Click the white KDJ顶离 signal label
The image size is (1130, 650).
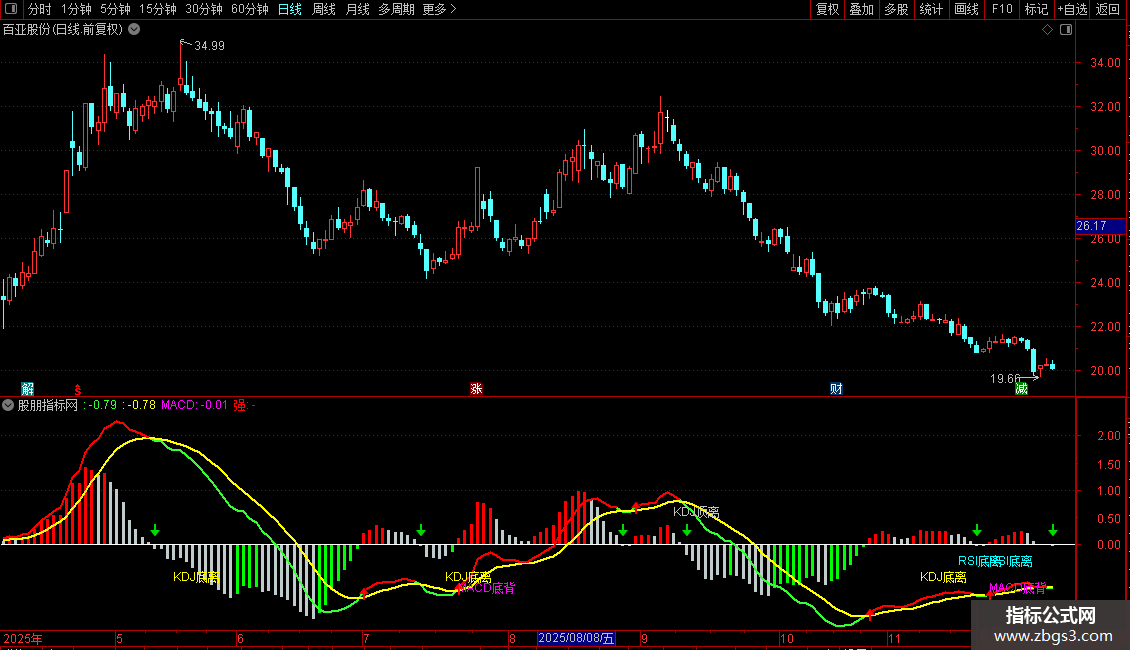(x=696, y=512)
